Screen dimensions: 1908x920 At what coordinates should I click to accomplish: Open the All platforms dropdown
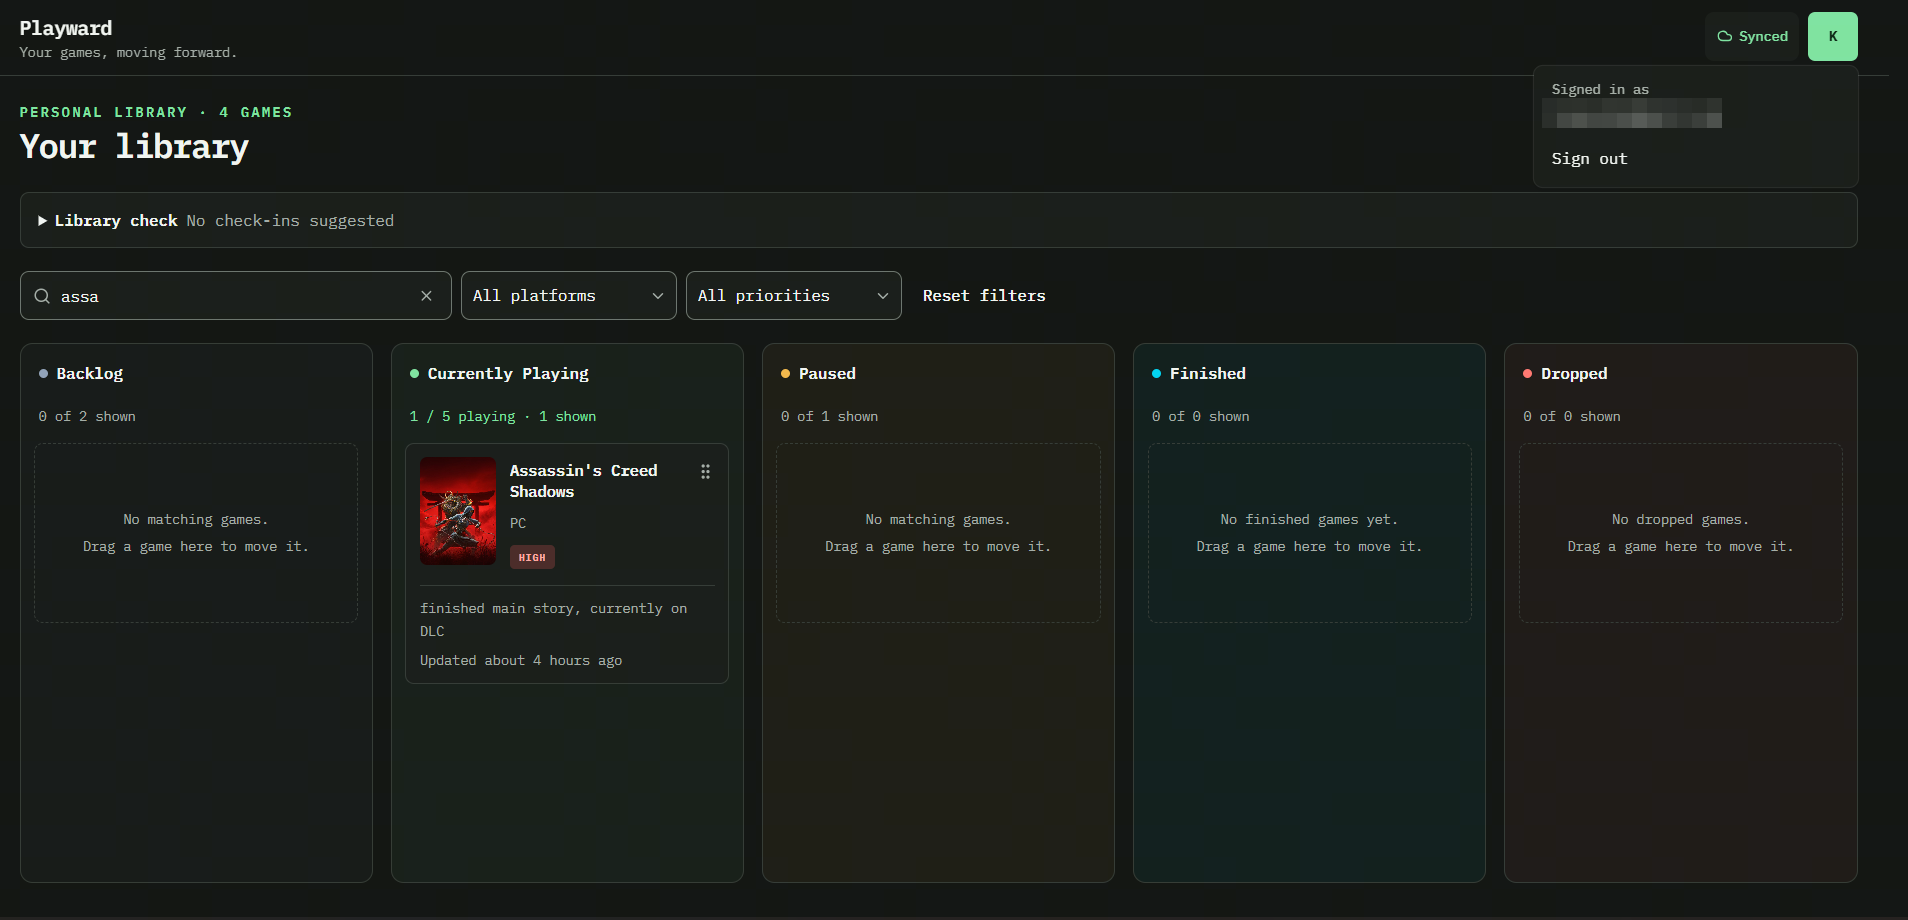click(568, 296)
